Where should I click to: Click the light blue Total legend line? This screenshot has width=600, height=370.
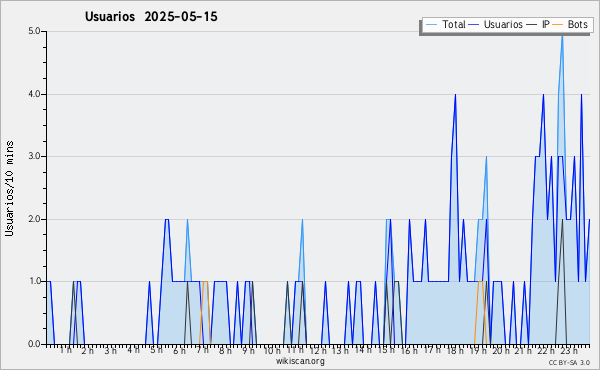[431, 25]
